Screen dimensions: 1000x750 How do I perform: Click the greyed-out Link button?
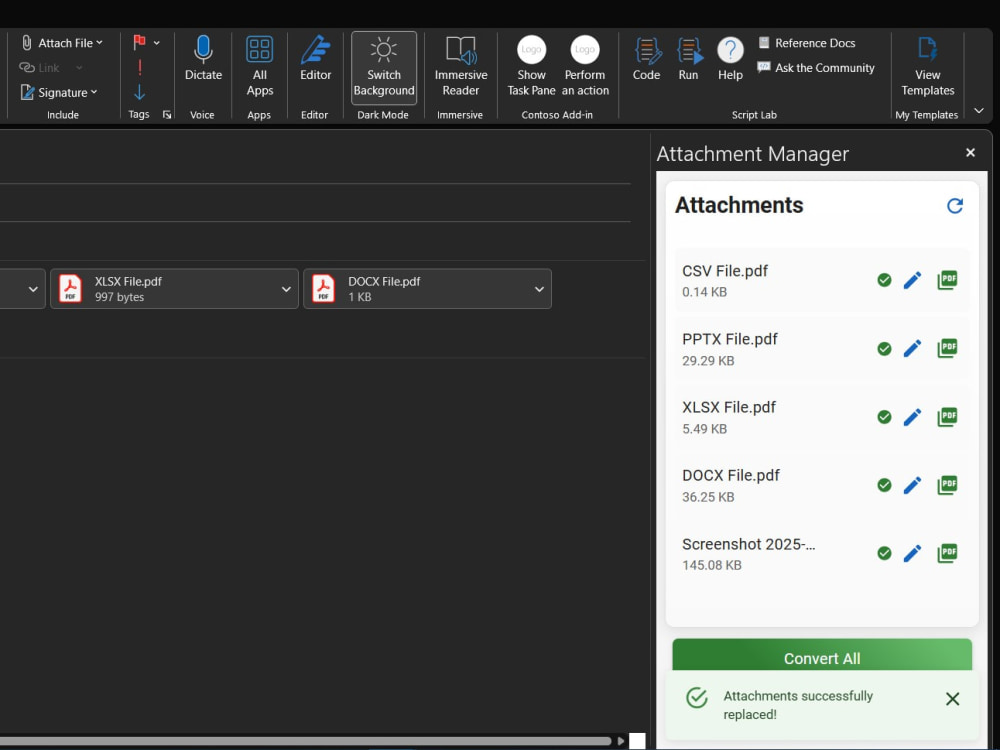coord(40,68)
